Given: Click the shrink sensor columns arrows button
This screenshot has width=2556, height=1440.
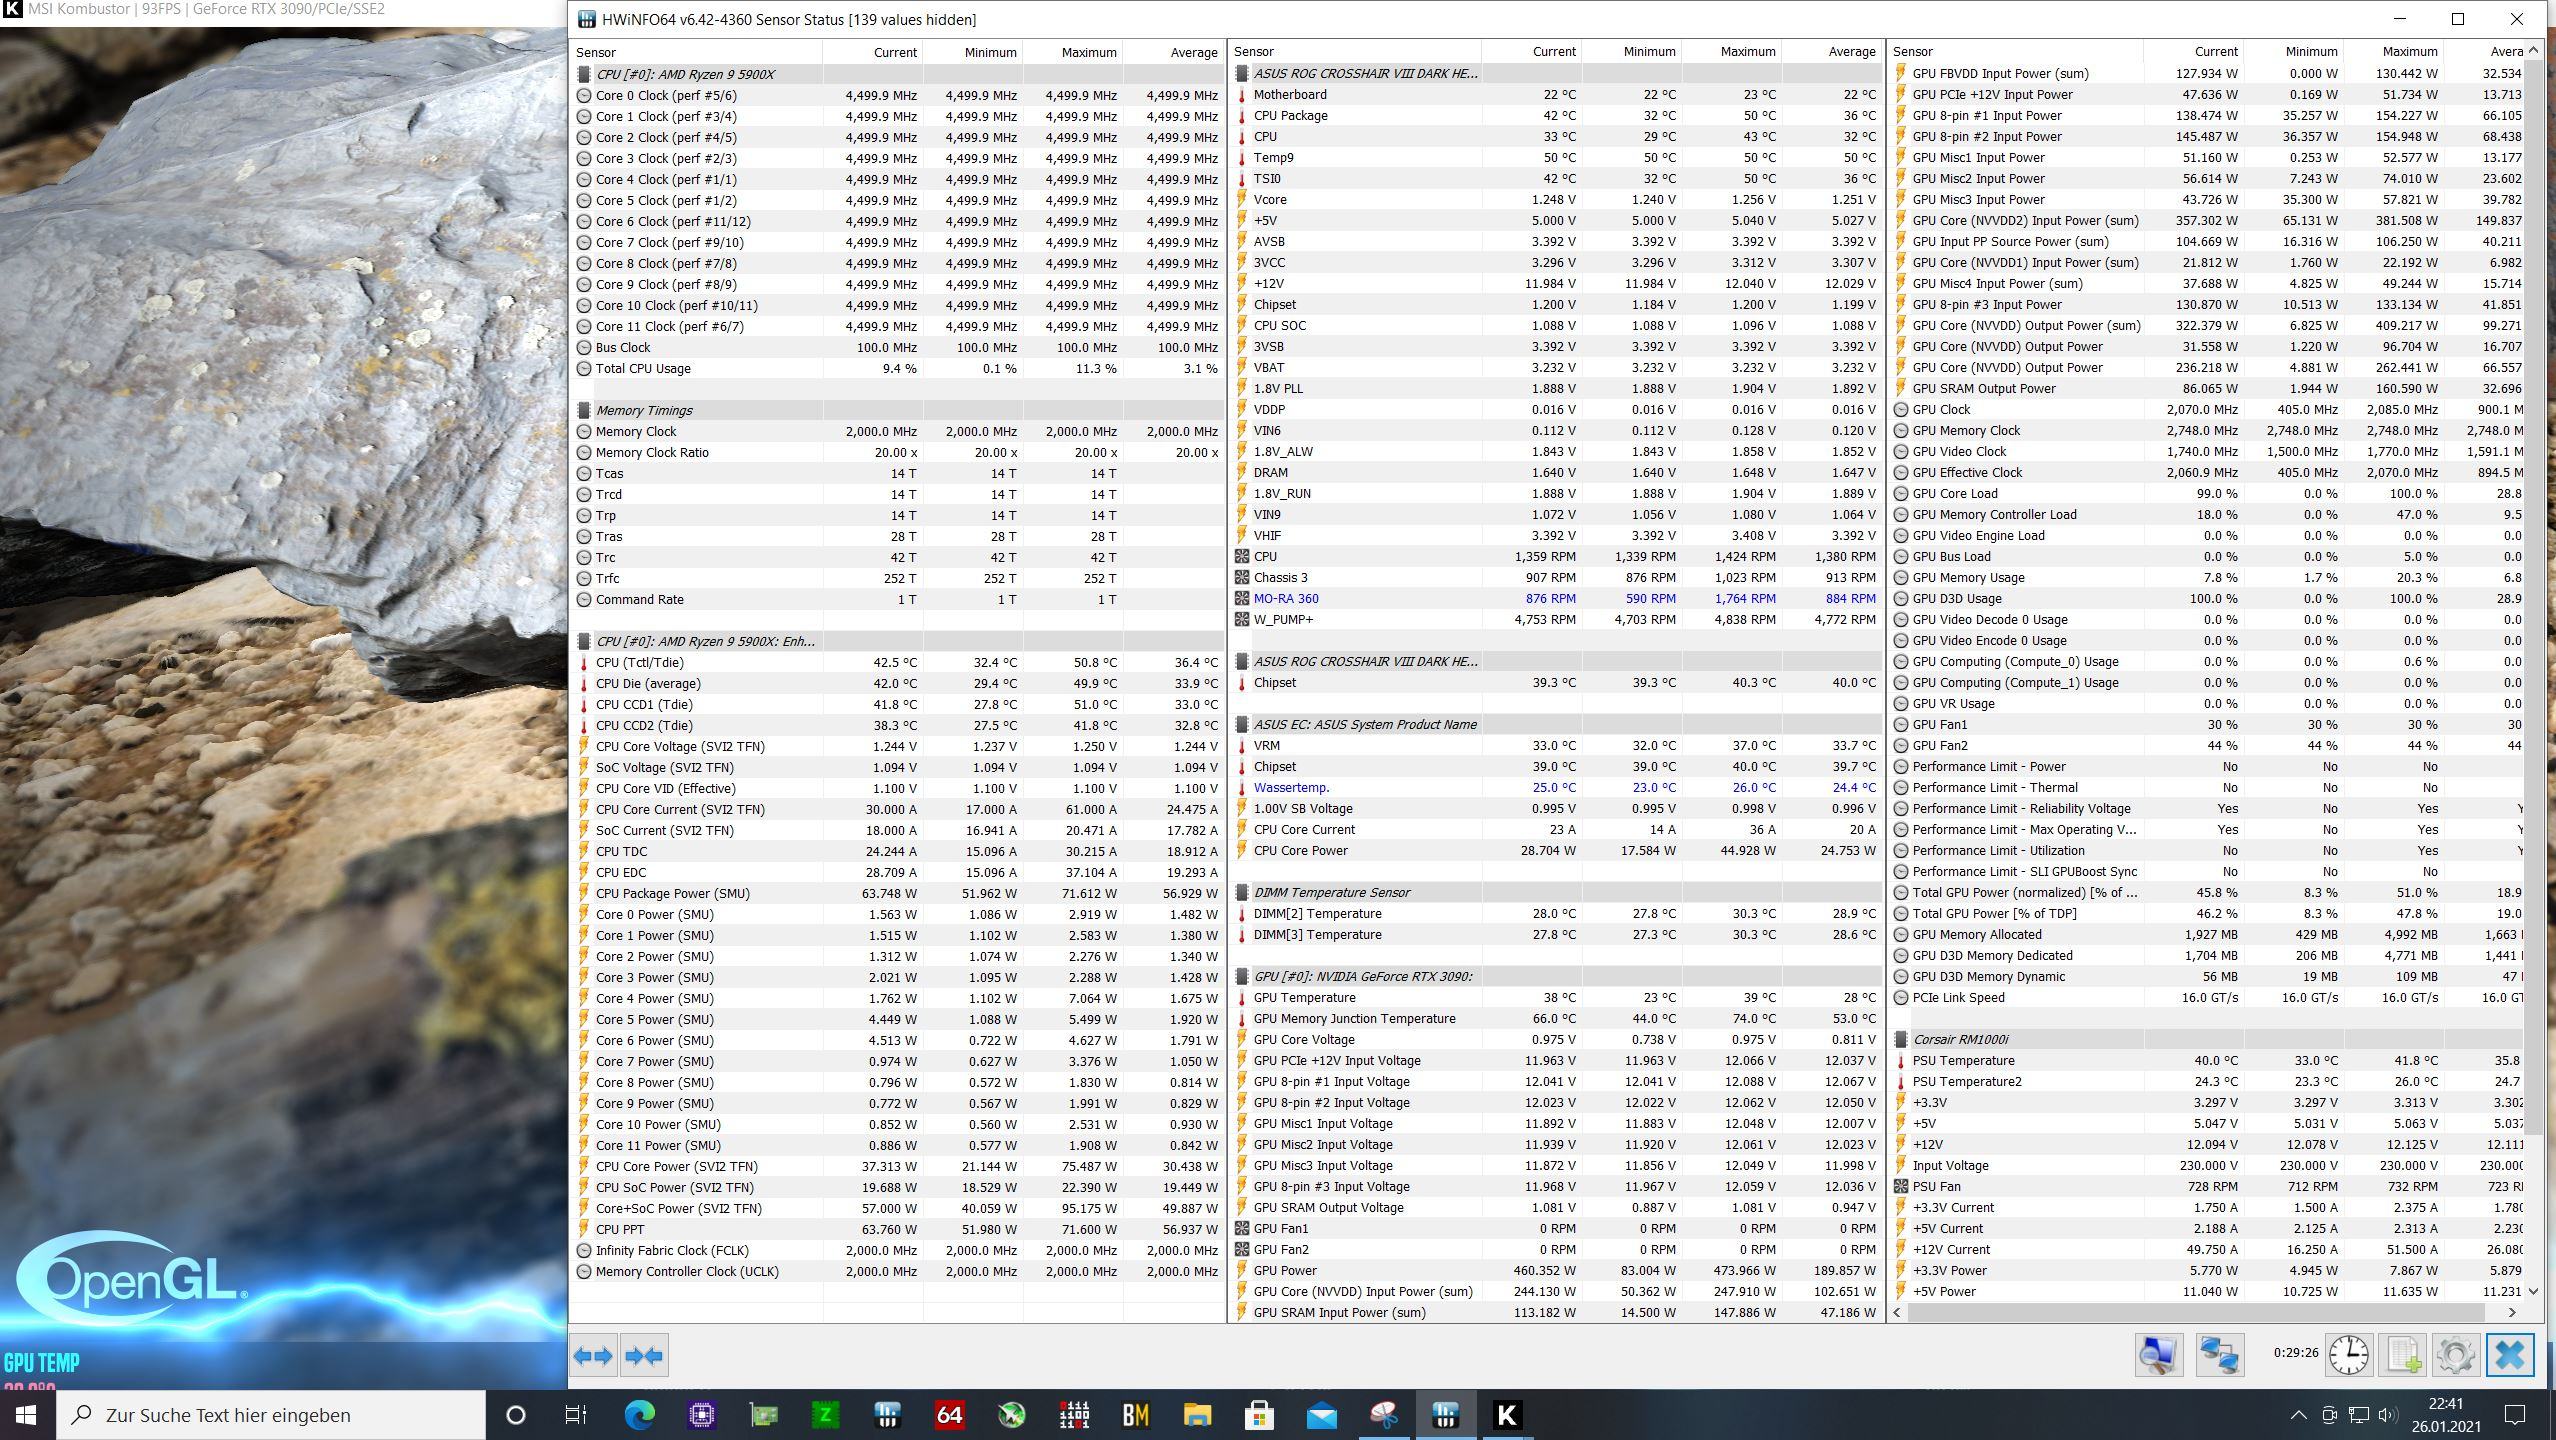Looking at the screenshot, I should click(643, 1356).
